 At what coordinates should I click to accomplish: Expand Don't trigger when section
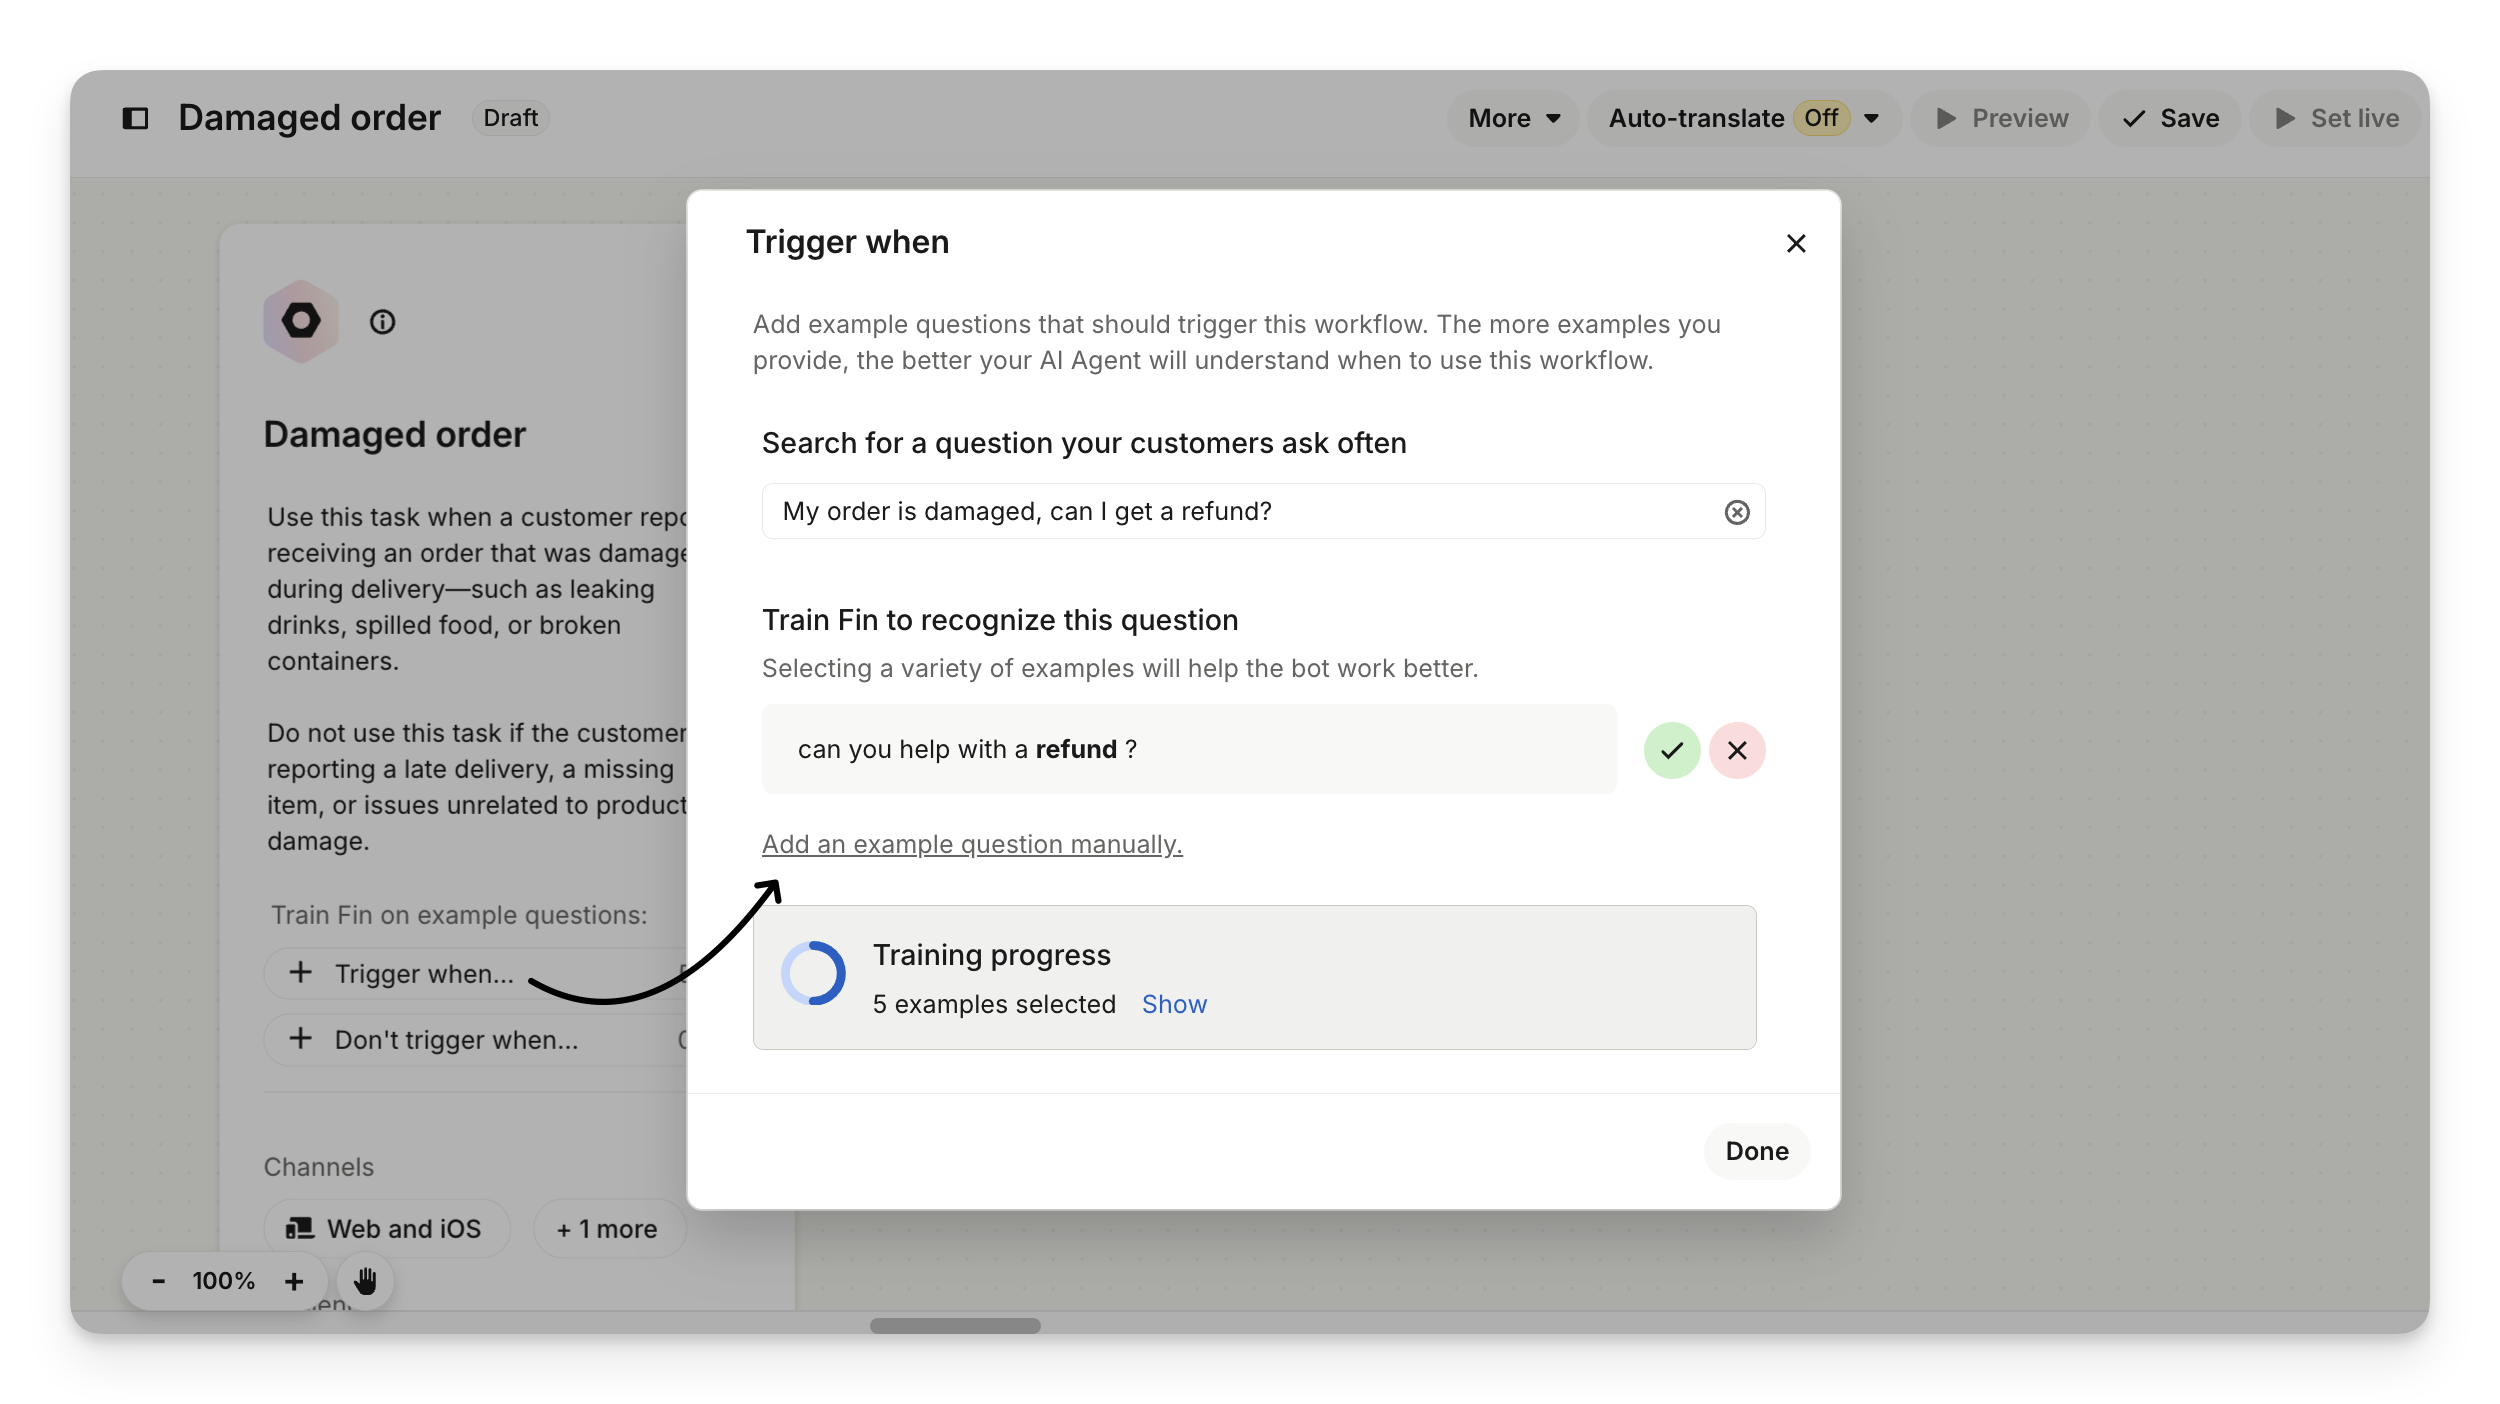(456, 1040)
